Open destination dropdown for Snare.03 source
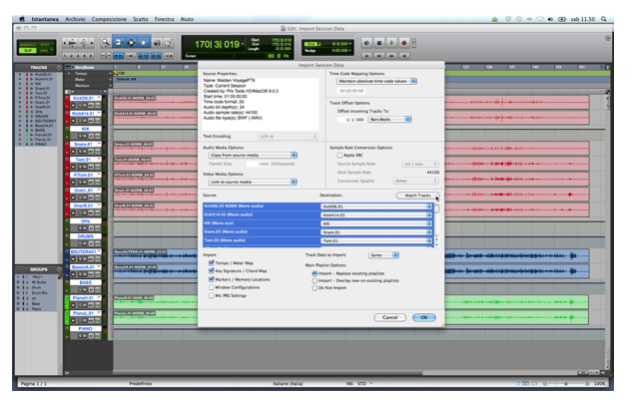Image resolution: width=643 pixels, height=414 pixels. pyautogui.click(x=376, y=232)
